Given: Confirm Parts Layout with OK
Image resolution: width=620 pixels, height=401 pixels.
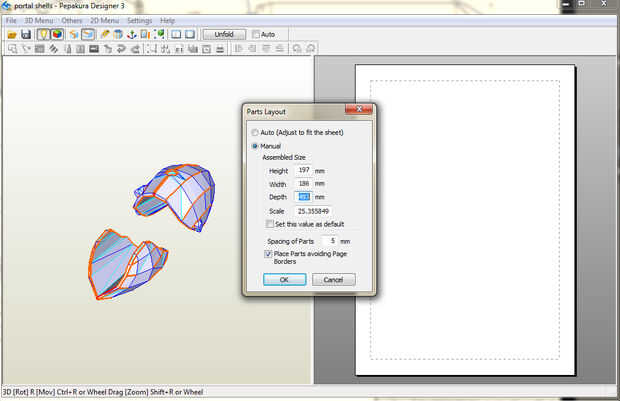Looking at the screenshot, I should [x=284, y=280].
